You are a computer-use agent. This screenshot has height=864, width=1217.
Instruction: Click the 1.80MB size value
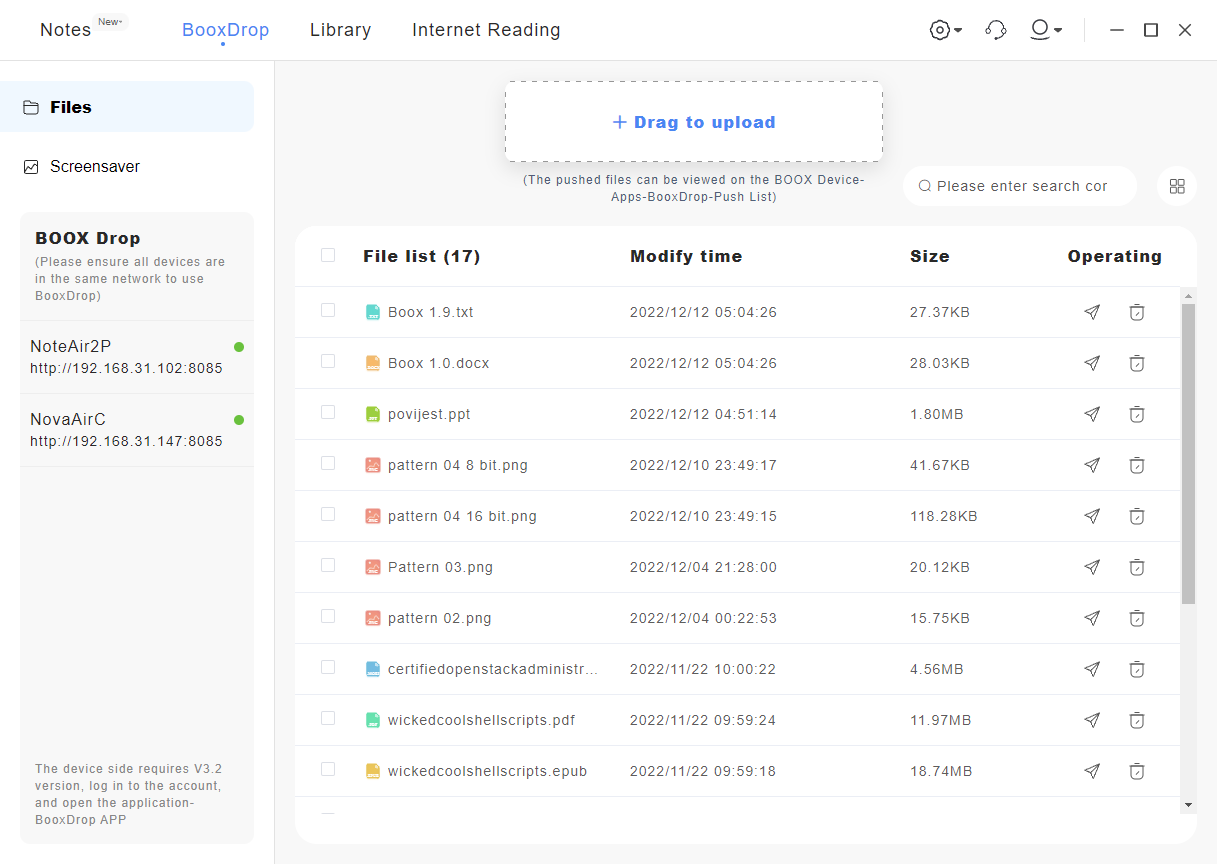(x=937, y=414)
